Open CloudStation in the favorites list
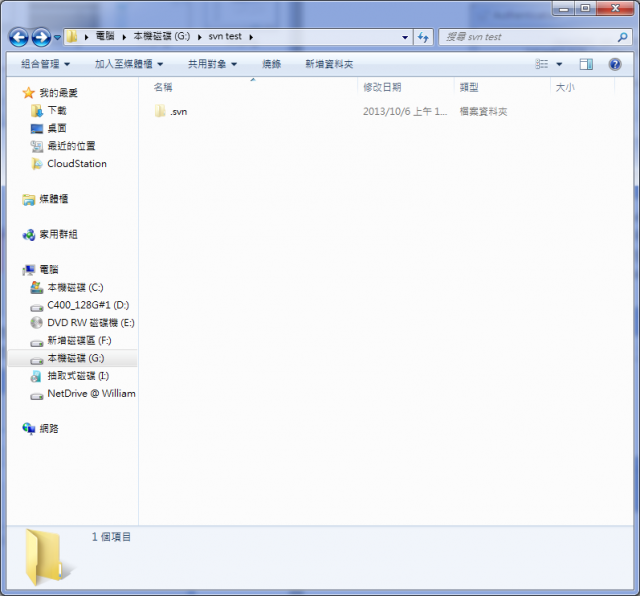640x596 pixels. 77,164
